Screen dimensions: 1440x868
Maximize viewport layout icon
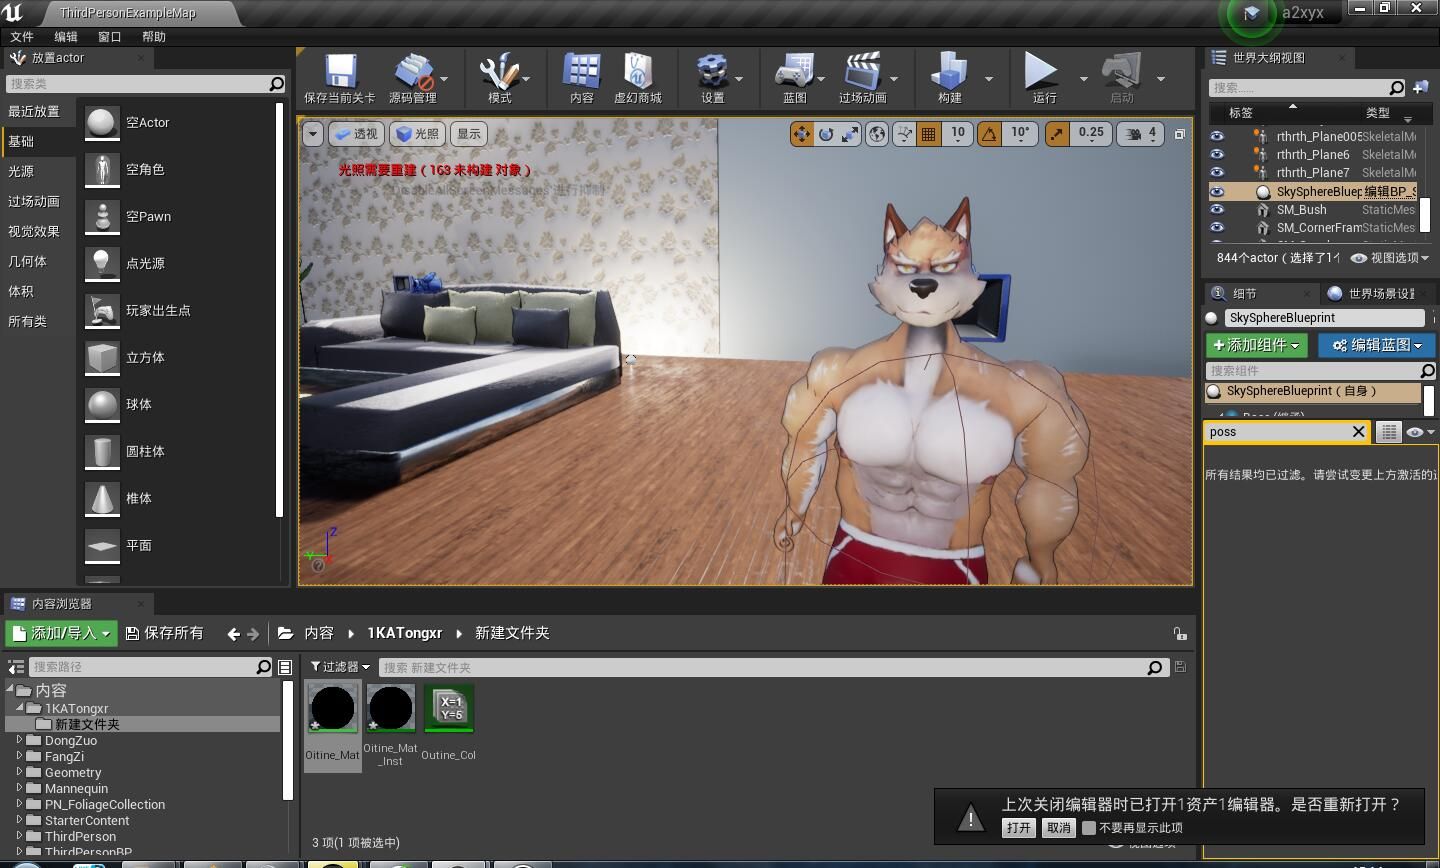point(1180,134)
